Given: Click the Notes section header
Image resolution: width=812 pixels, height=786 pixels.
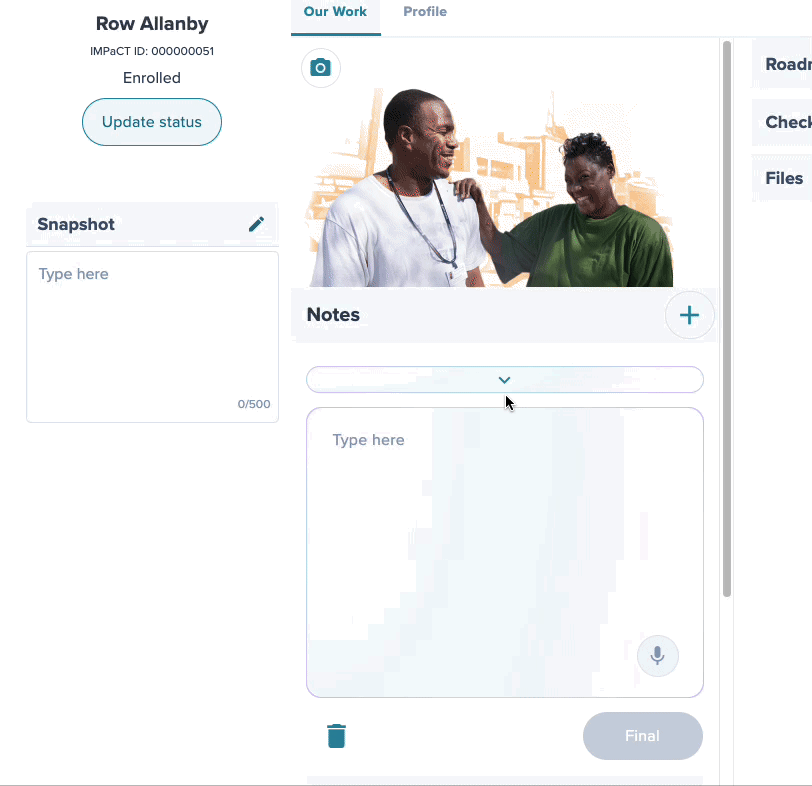Looking at the screenshot, I should [333, 315].
